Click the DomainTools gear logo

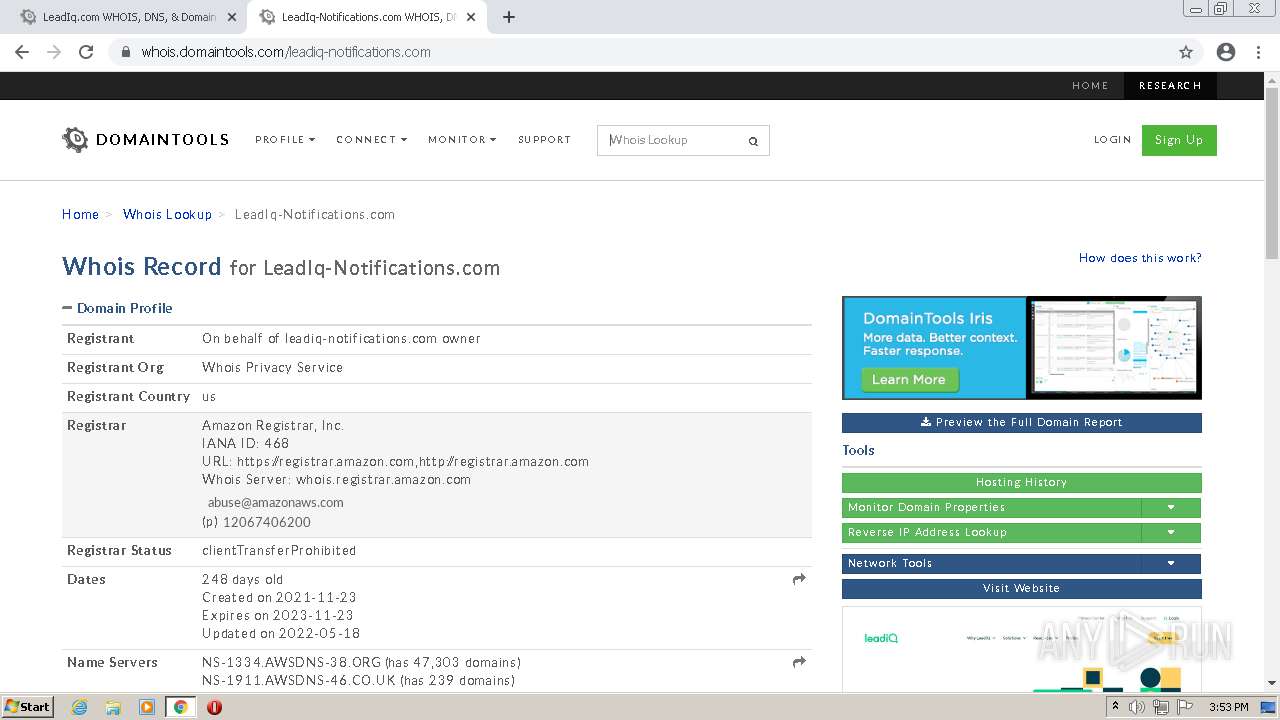[75, 140]
